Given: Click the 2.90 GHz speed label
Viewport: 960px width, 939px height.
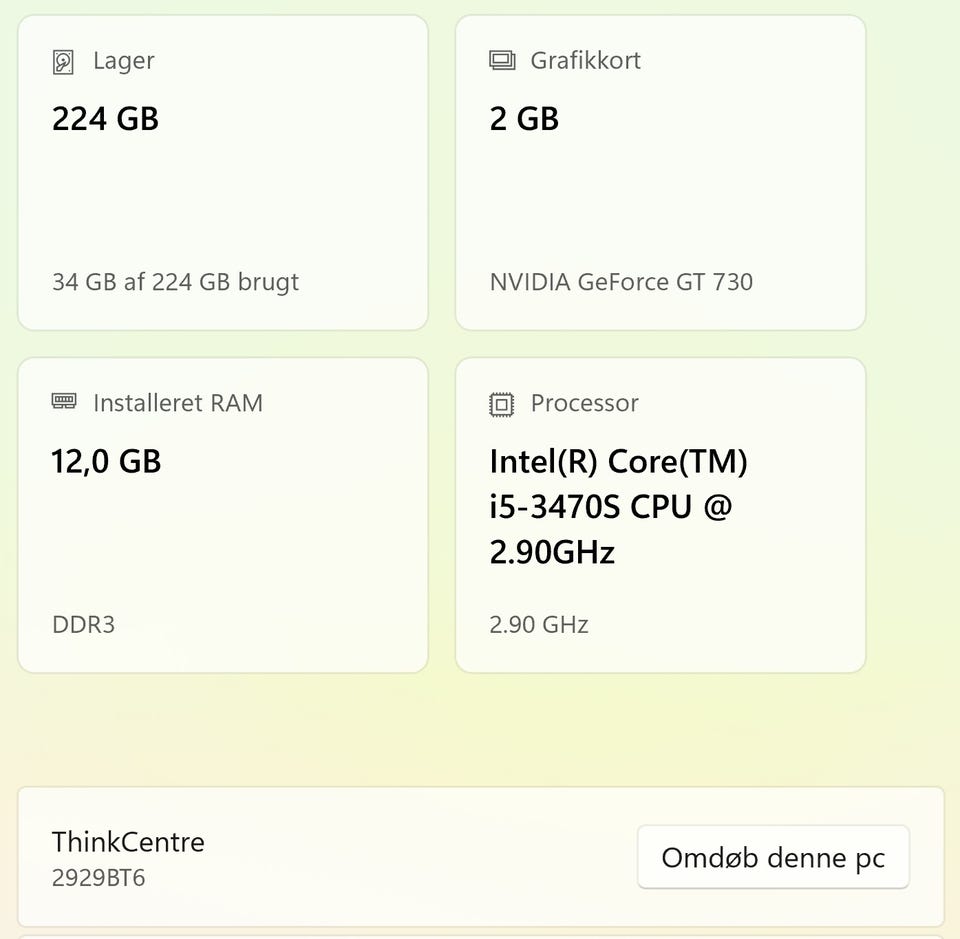Looking at the screenshot, I should [538, 625].
